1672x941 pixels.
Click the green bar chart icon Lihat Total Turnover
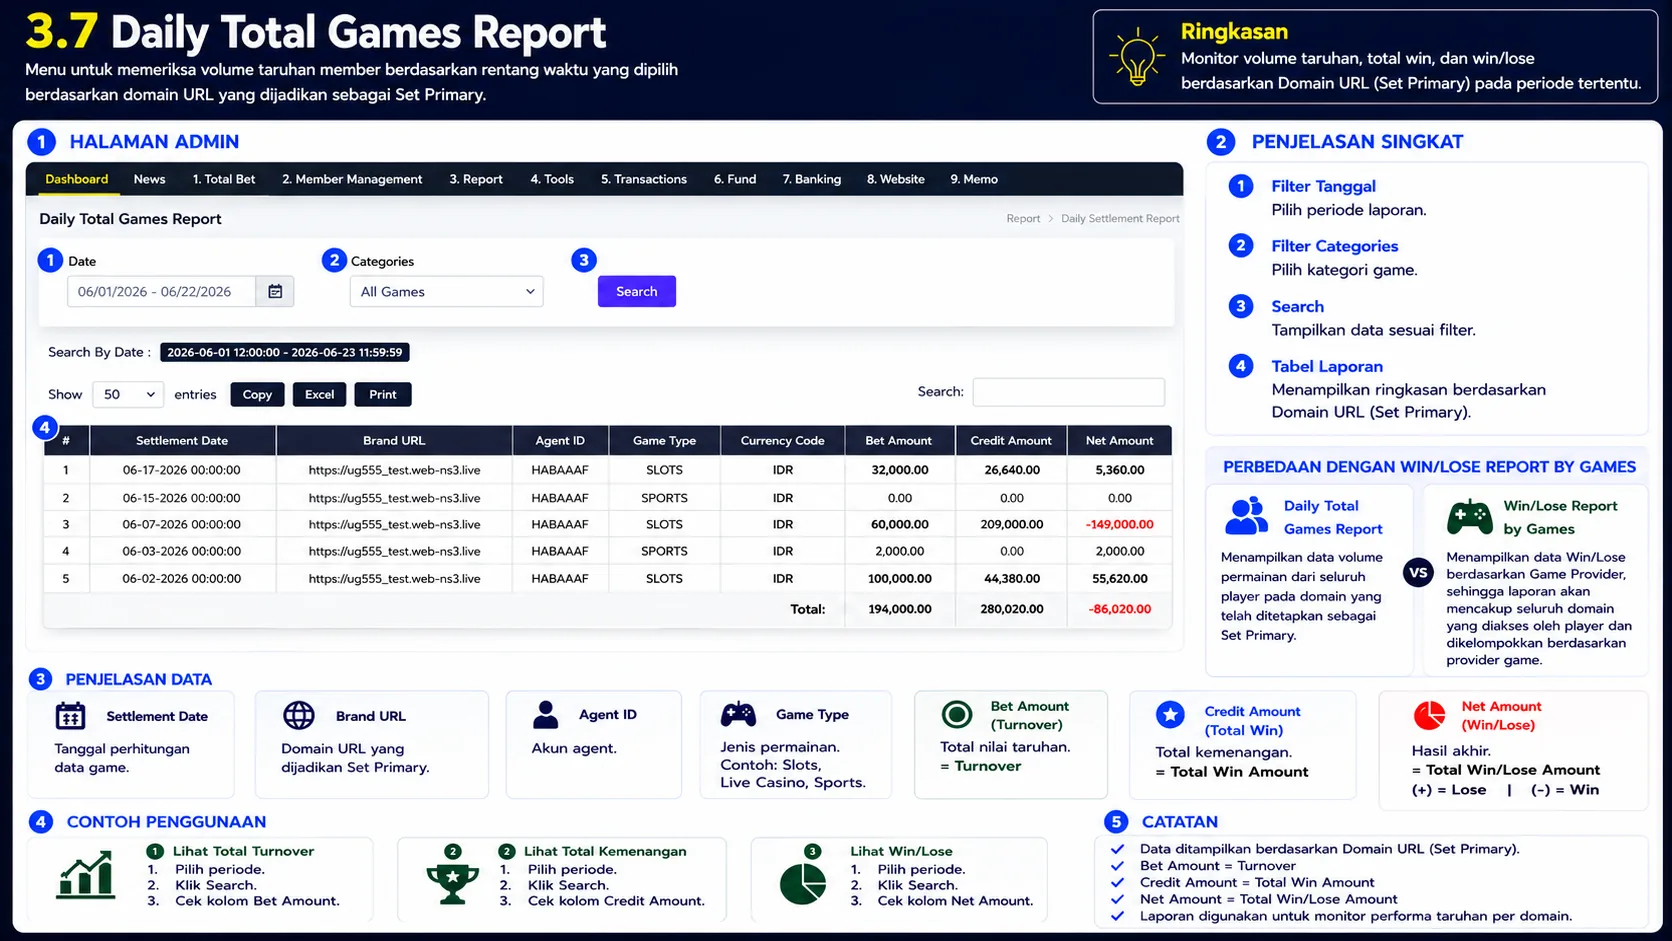pos(86,875)
